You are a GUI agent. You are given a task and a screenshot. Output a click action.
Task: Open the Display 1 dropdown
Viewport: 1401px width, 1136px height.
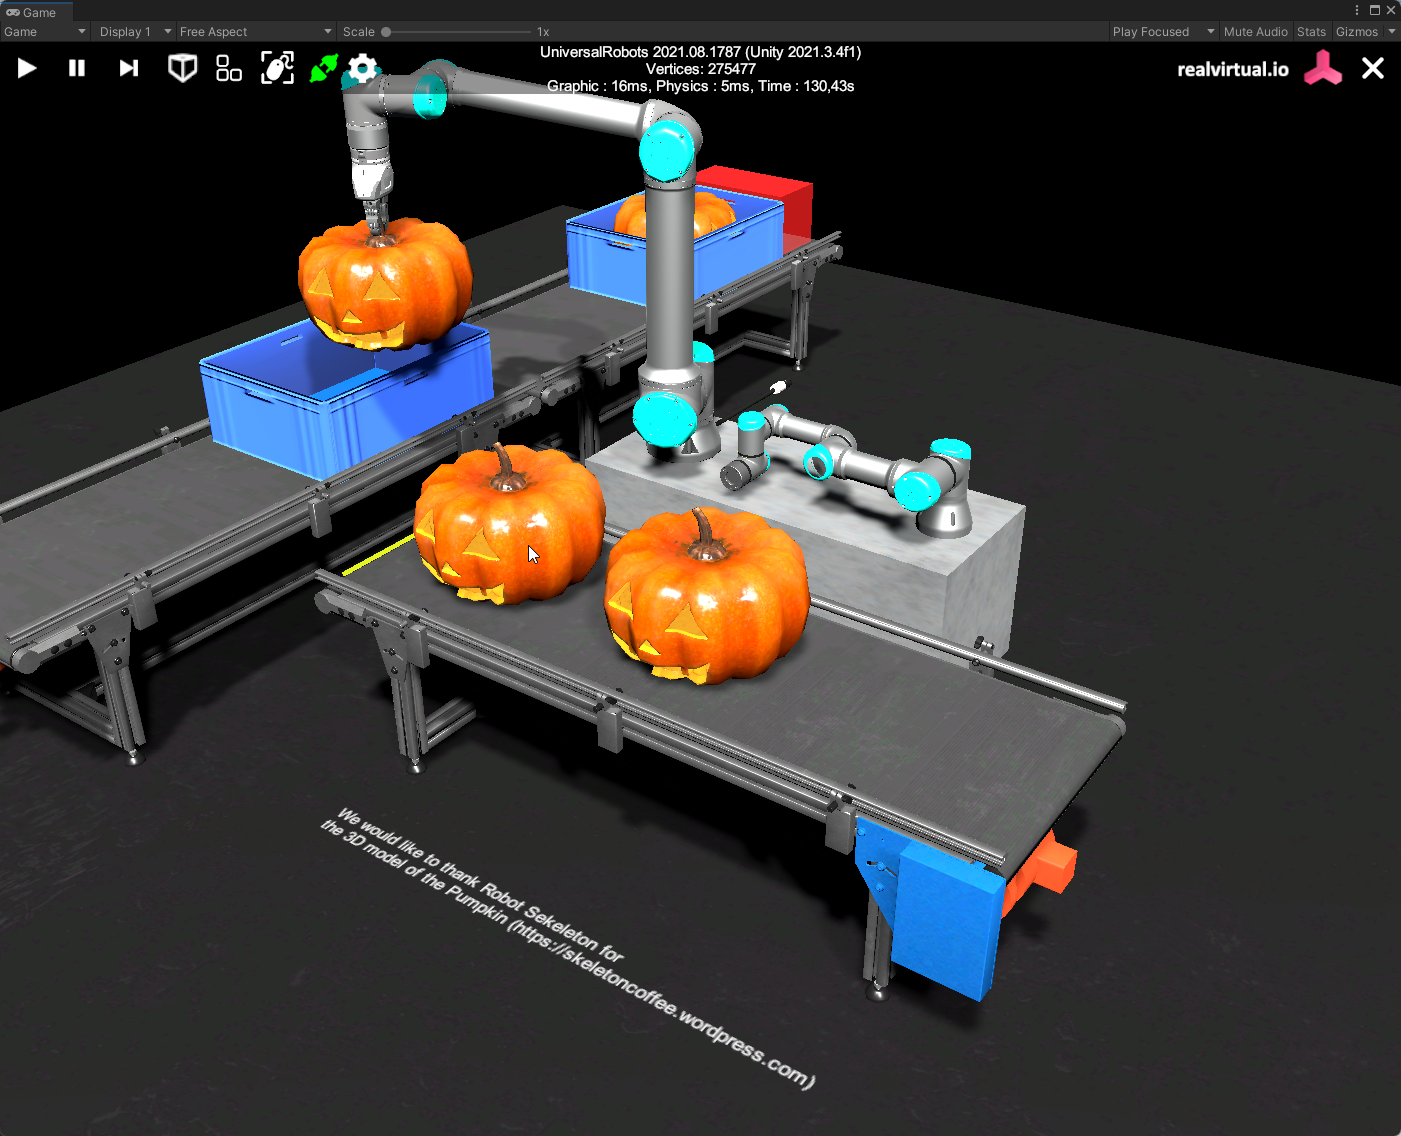click(135, 32)
